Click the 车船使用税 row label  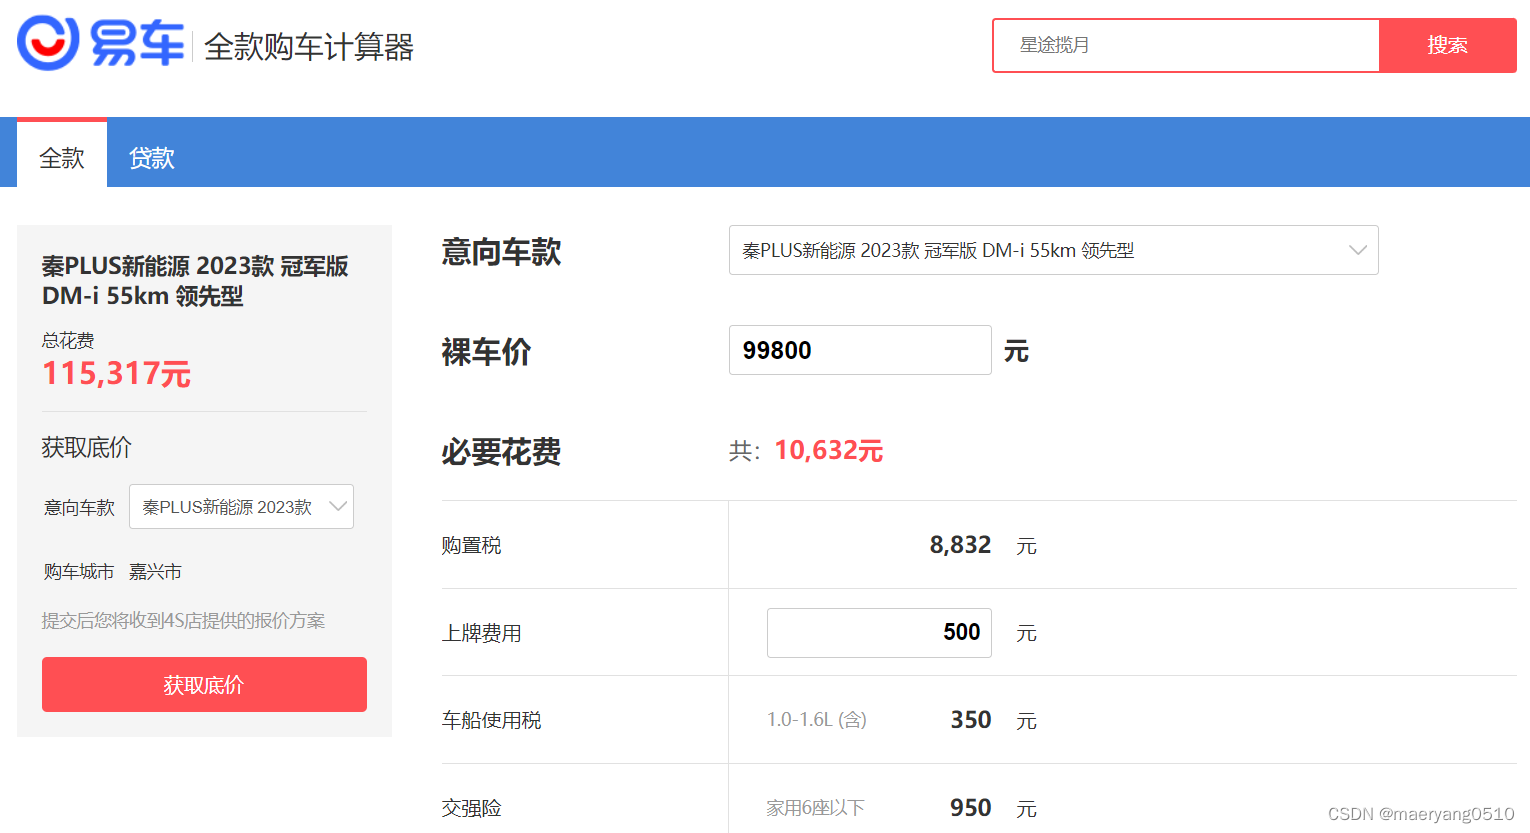coord(492,721)
